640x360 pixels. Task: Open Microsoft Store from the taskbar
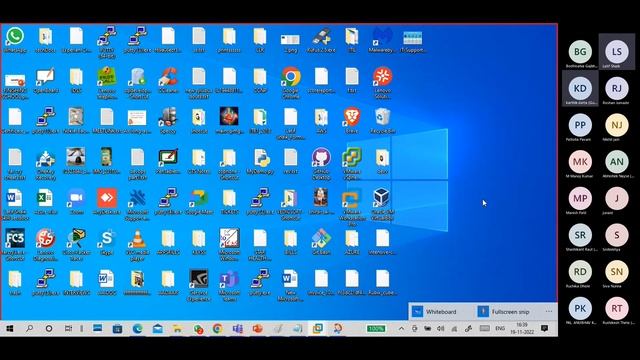coord(117,329)
